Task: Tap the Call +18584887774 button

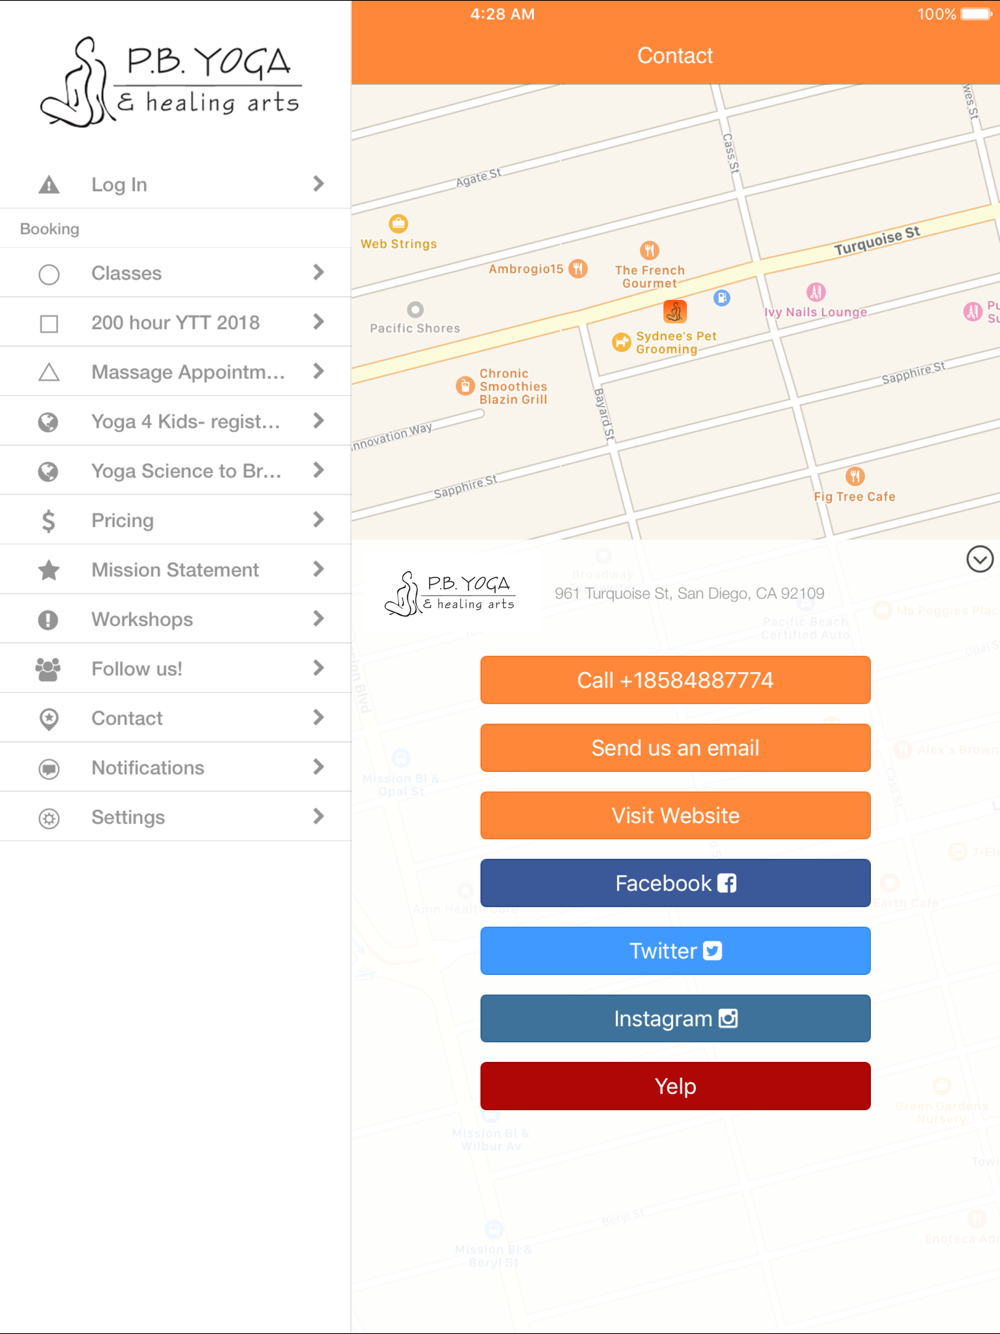Action: tap(675, 680)
